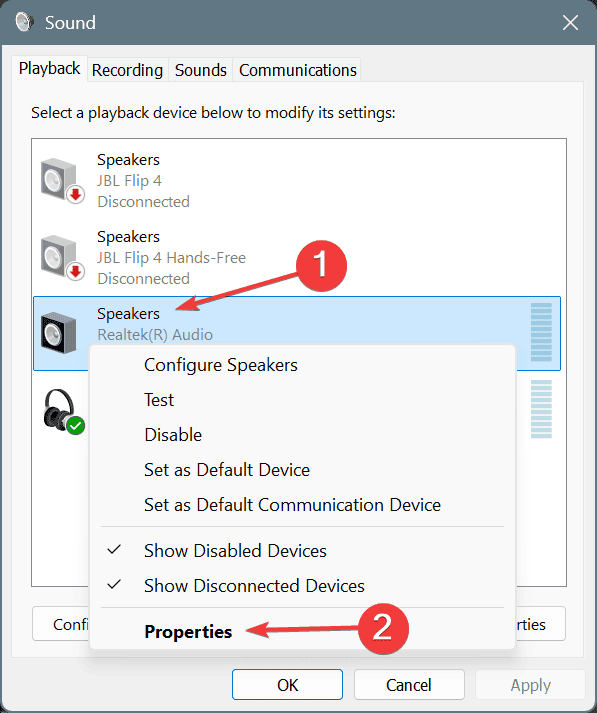The width and height of the screenshot is (597, 713).
Task: Click the JBL Flip 4 Hands-Free speaker icon
Action: coord(62,257)
